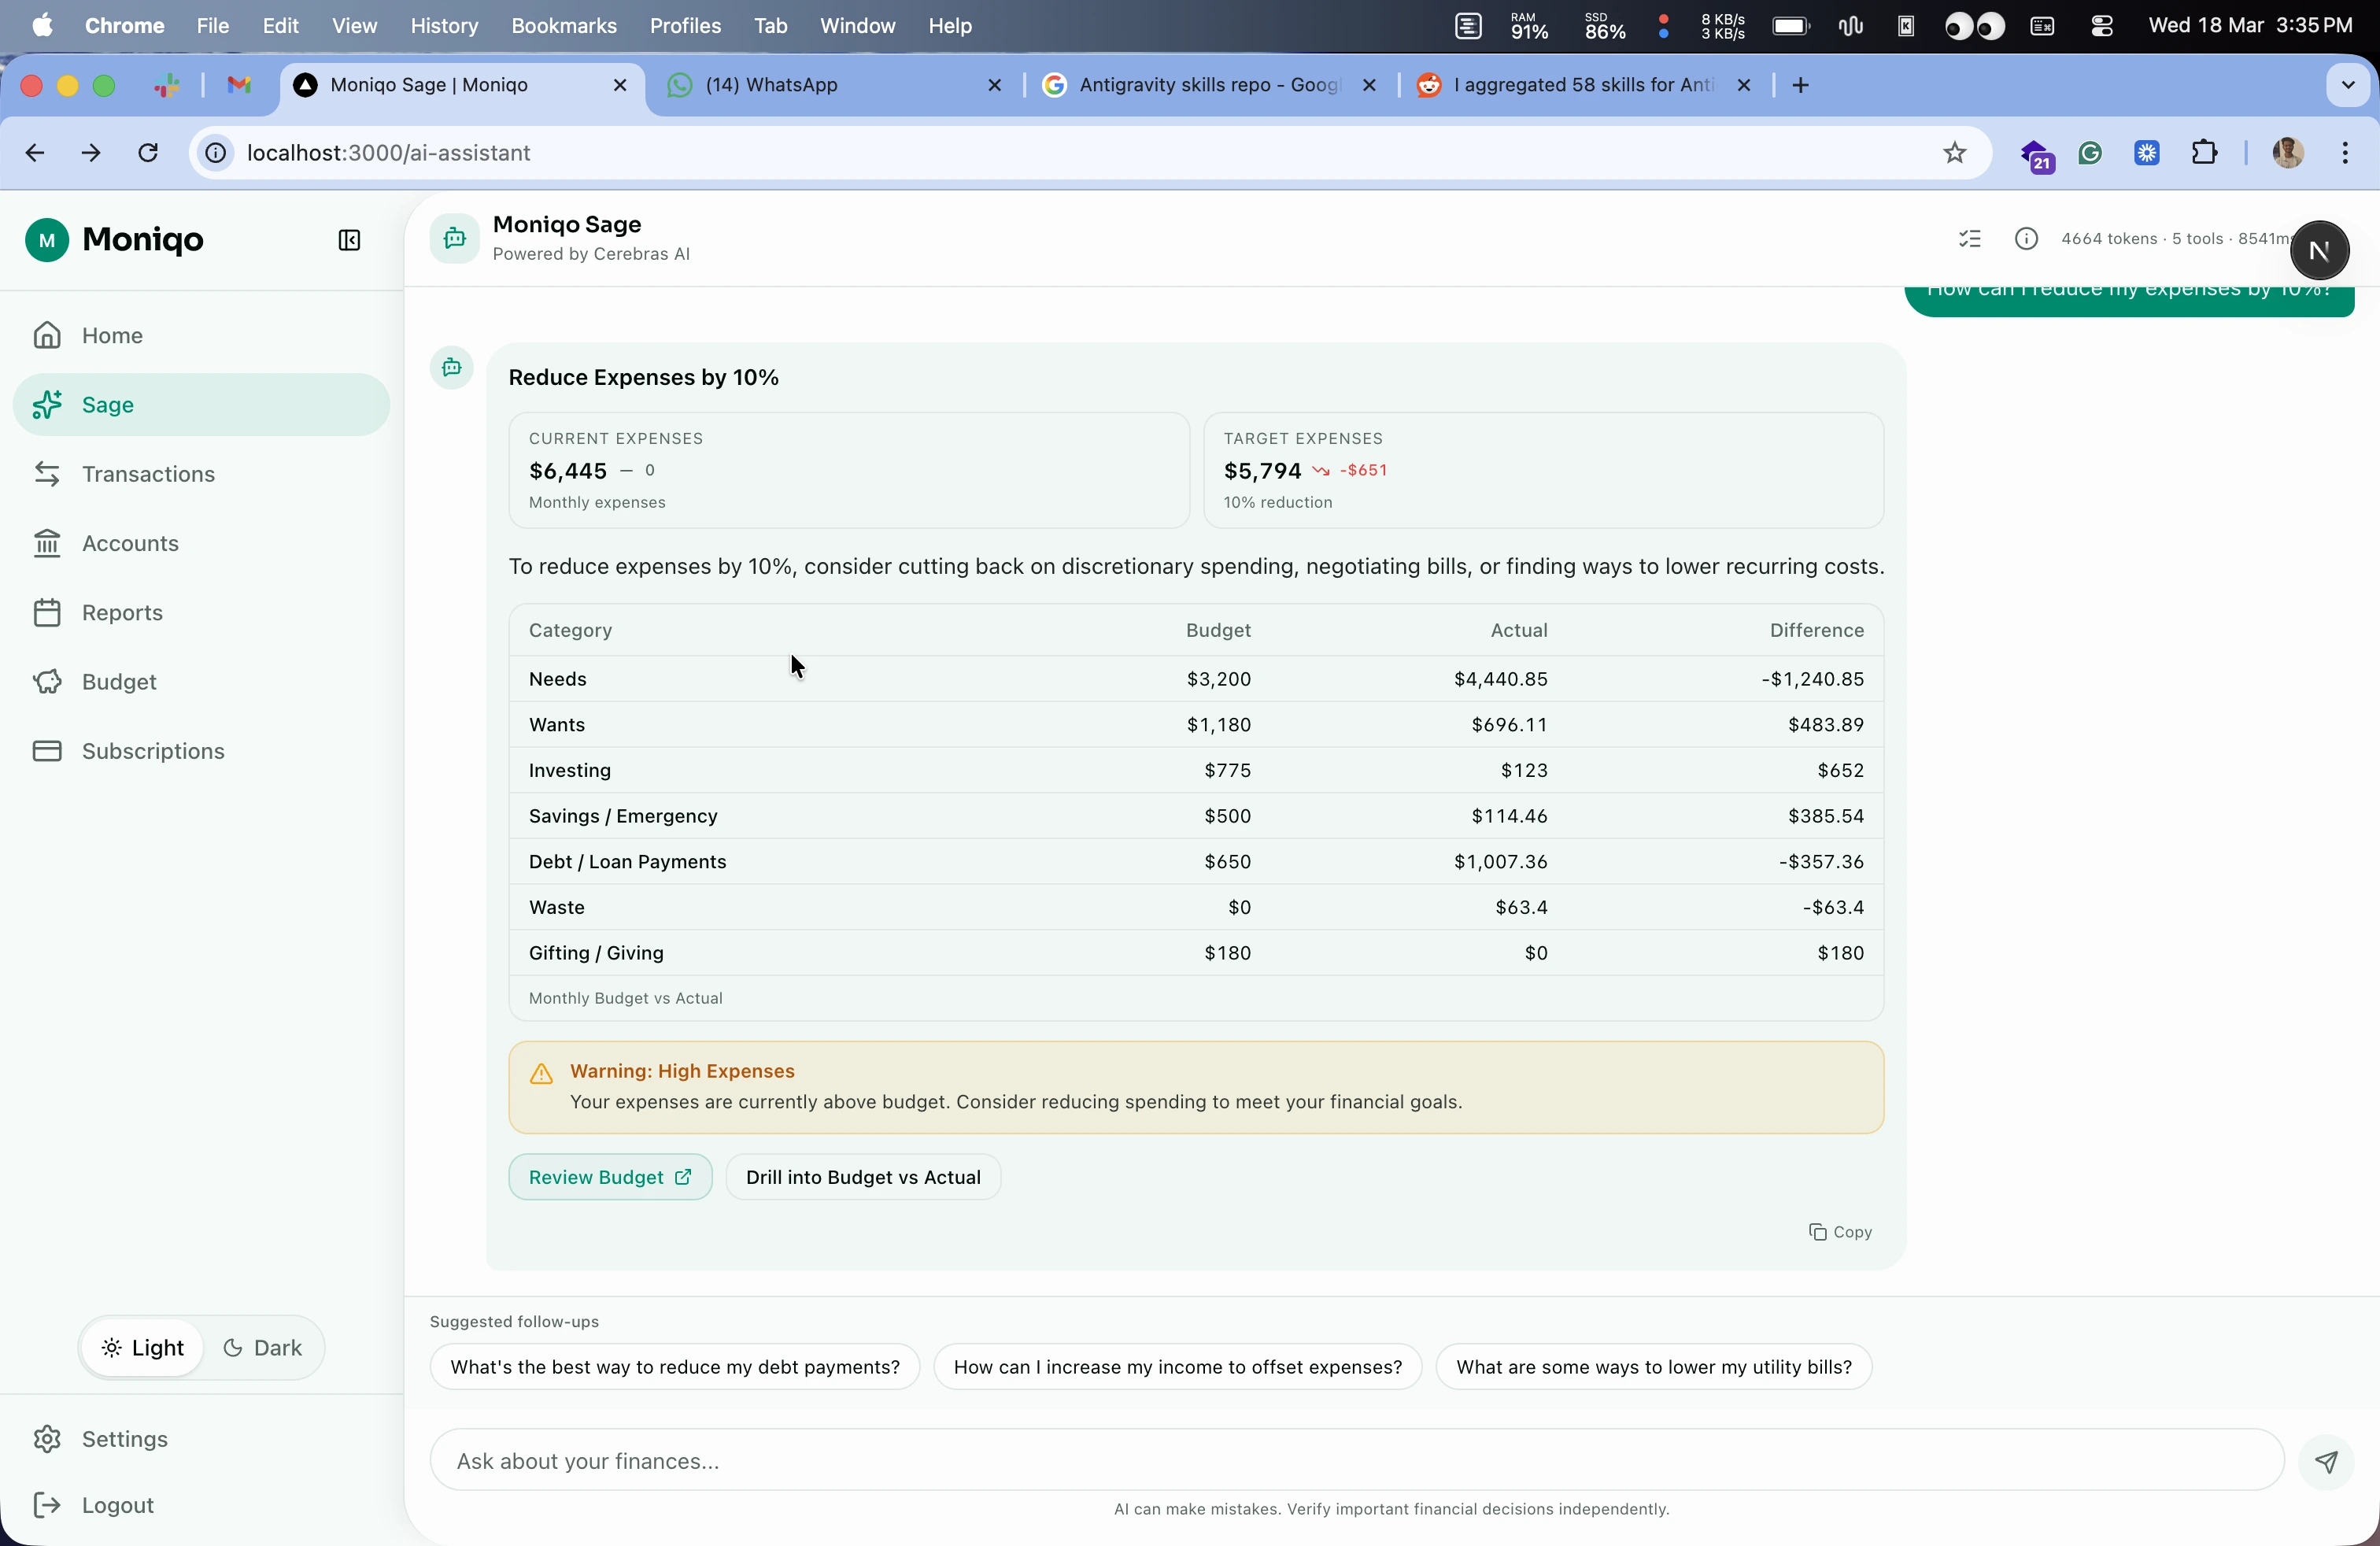2380x1546 pixels.
Task: Focus the Ask about your finances input
Action: click(x=1356, y=1461)
